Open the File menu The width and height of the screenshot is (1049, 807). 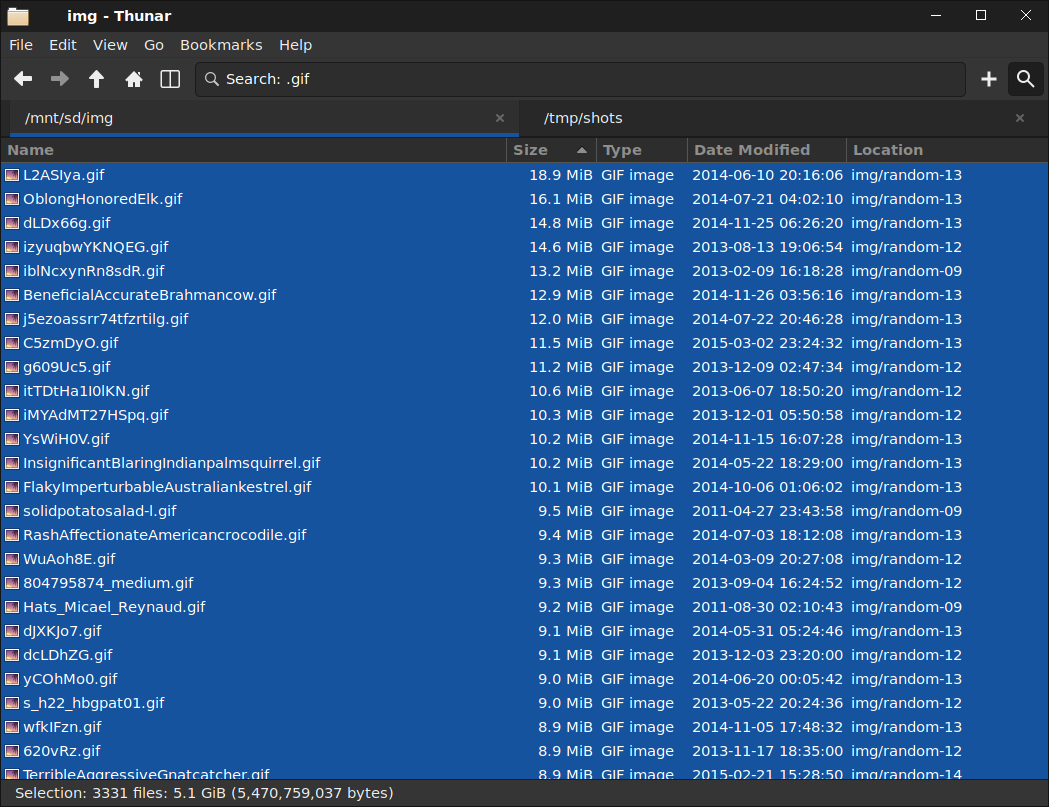coord(21,45)
